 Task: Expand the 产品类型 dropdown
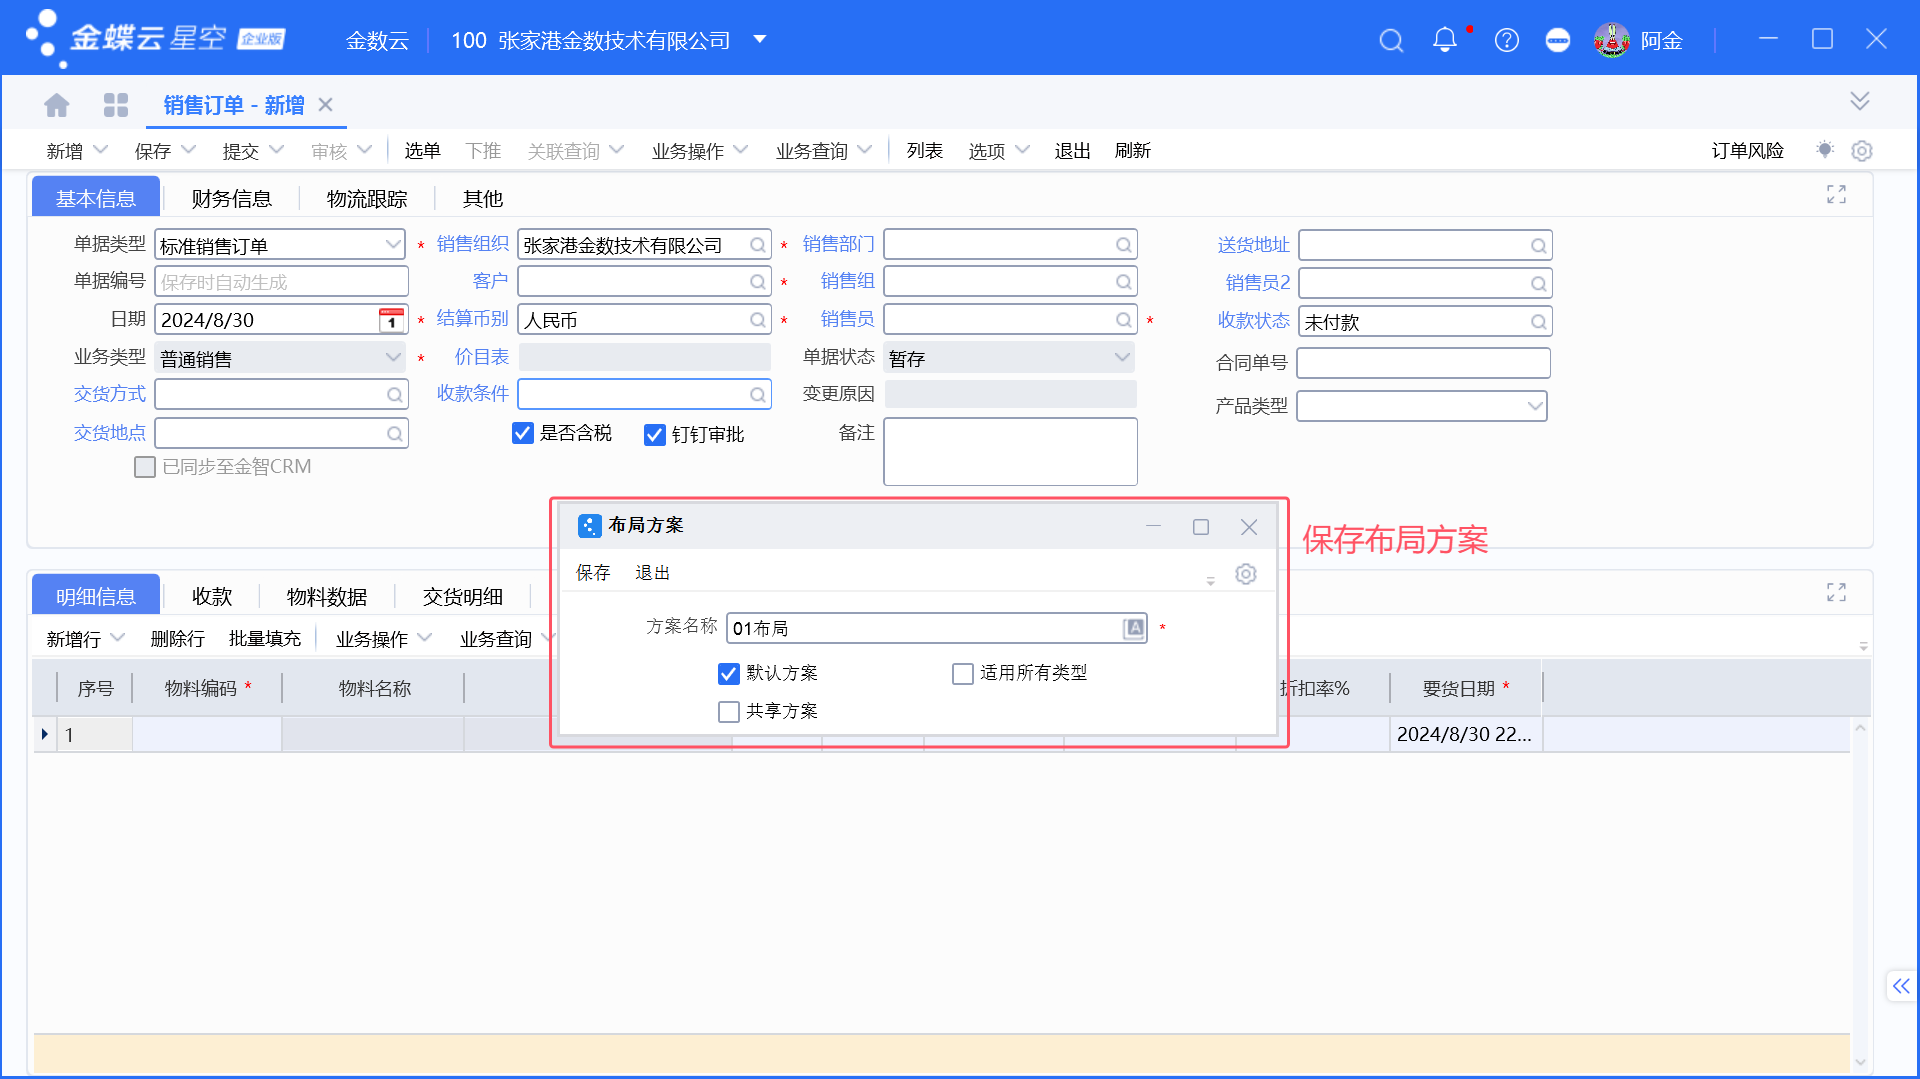(x=1534, y=406)
